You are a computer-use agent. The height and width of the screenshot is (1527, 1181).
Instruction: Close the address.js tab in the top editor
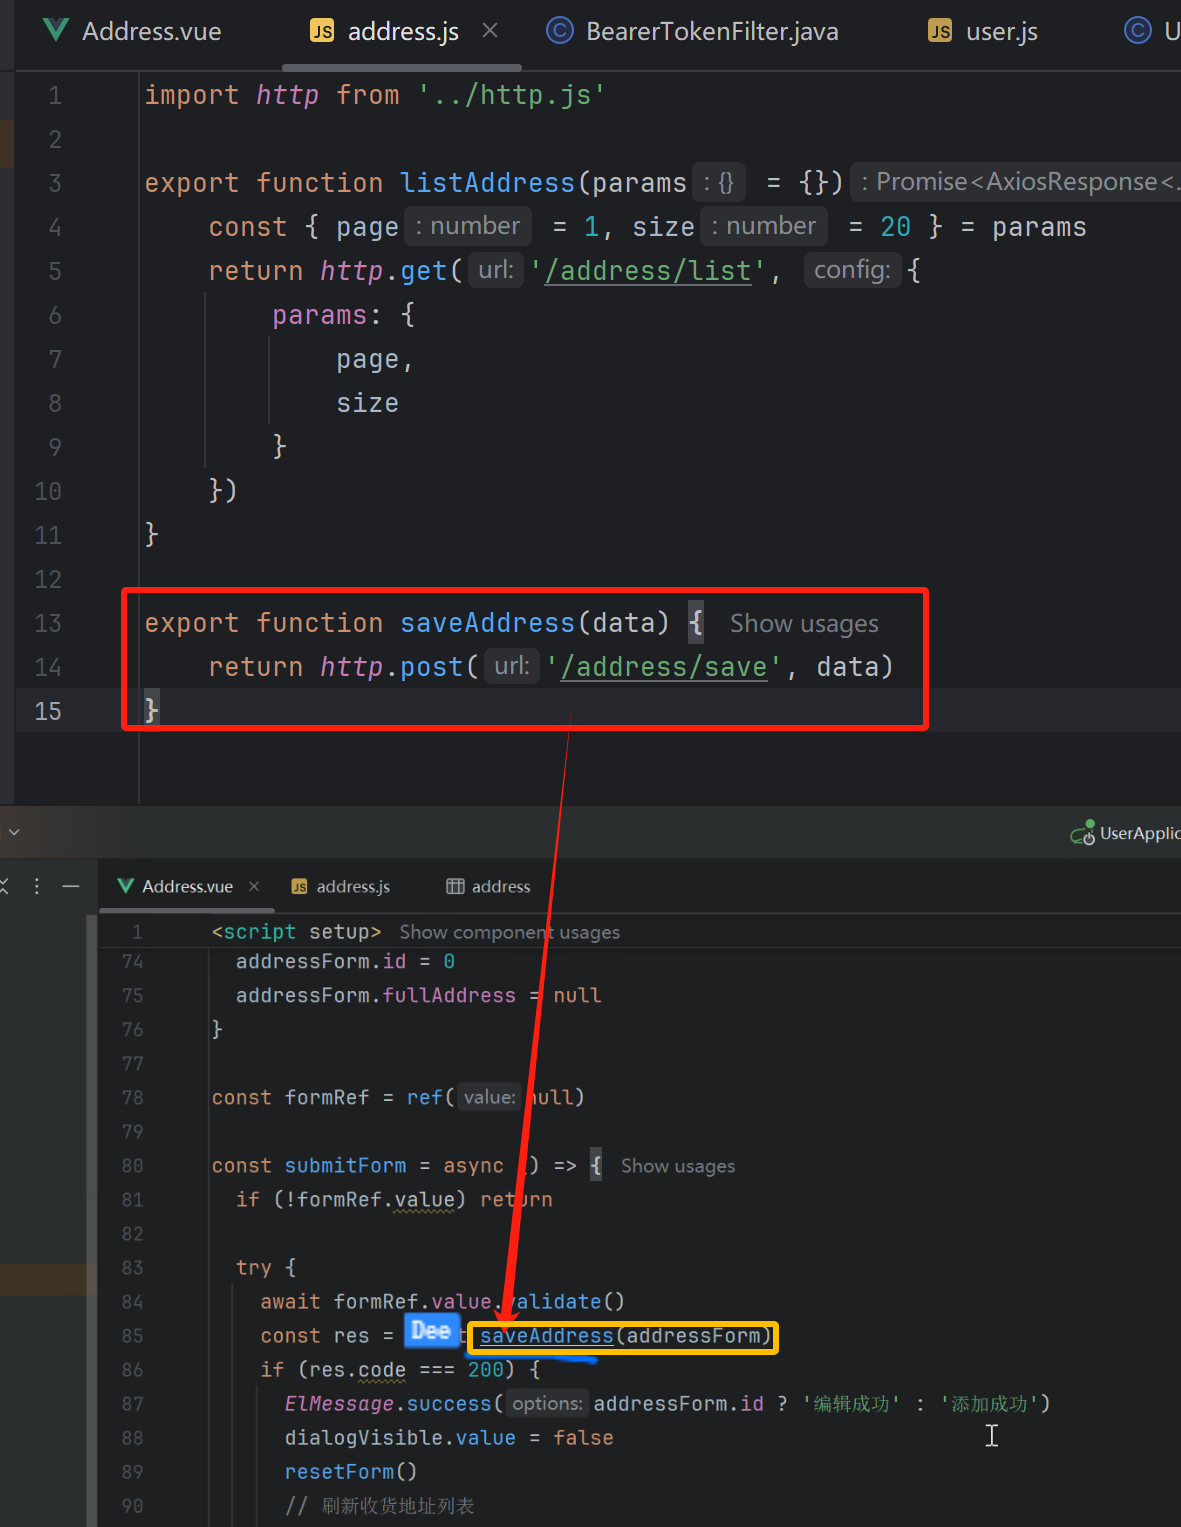click(x=490, y=31)
